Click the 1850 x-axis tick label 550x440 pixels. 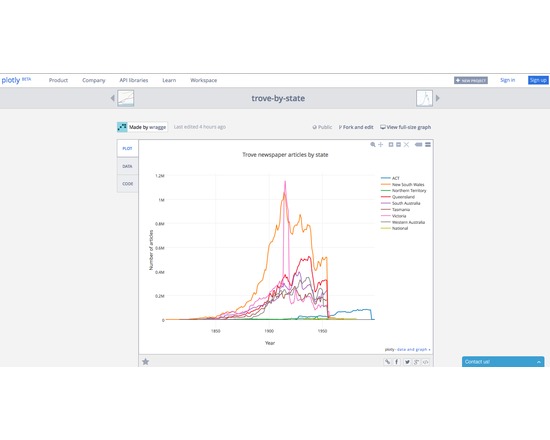216,331
